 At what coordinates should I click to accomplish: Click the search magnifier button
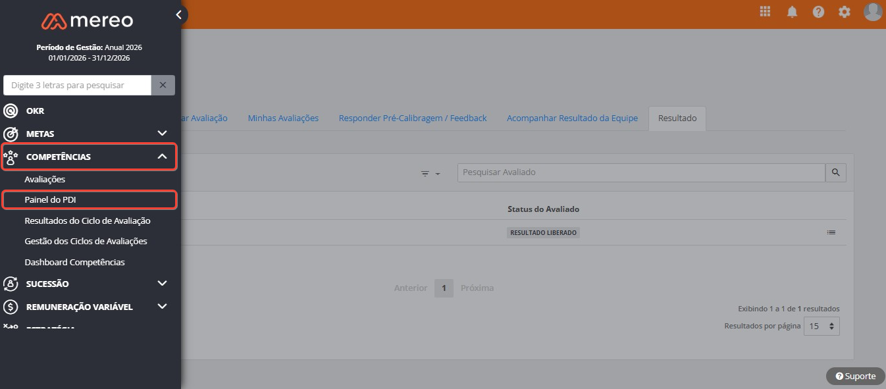pos(836,173)
